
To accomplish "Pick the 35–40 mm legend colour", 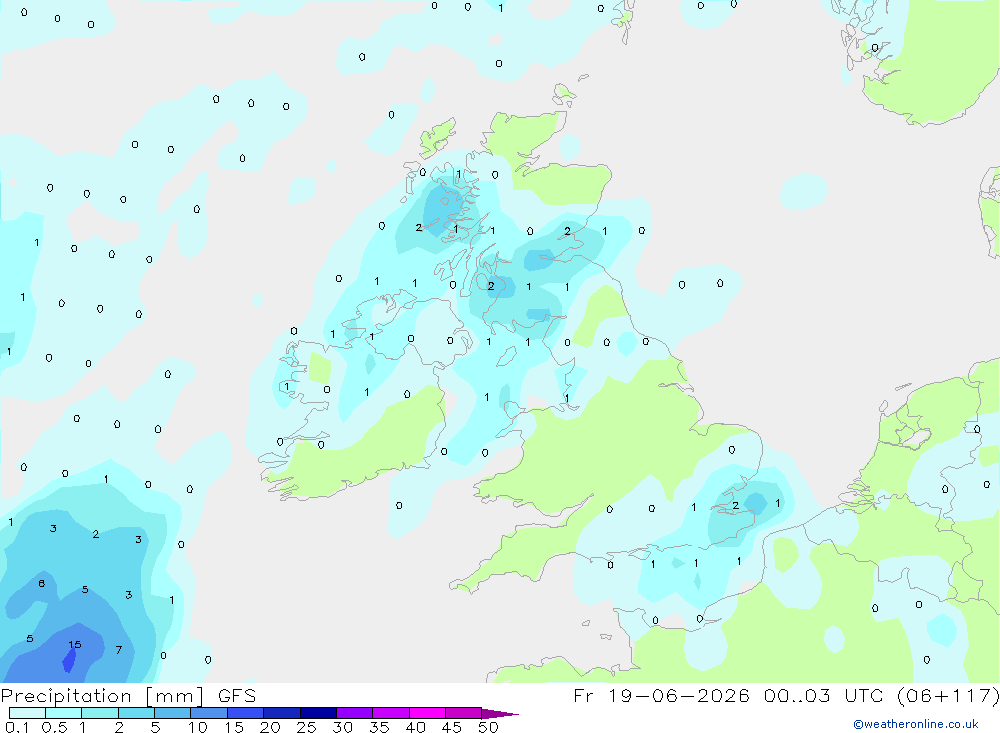I will (x=390, y=713).
